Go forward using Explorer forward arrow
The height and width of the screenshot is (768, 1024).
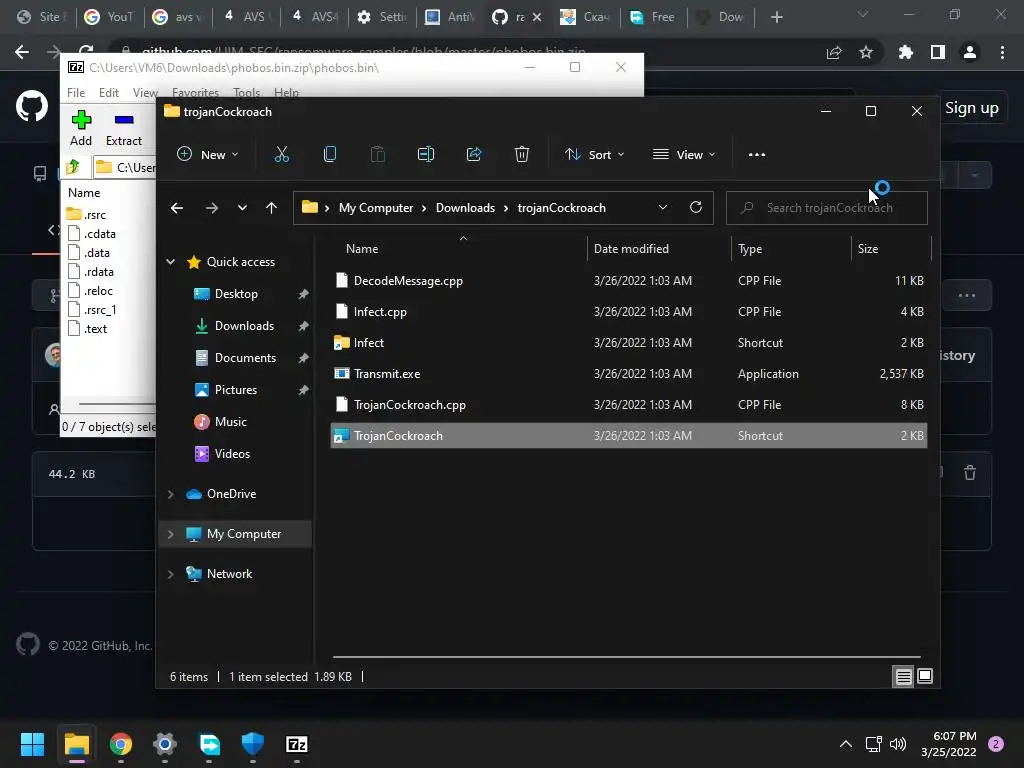(212, 208)
